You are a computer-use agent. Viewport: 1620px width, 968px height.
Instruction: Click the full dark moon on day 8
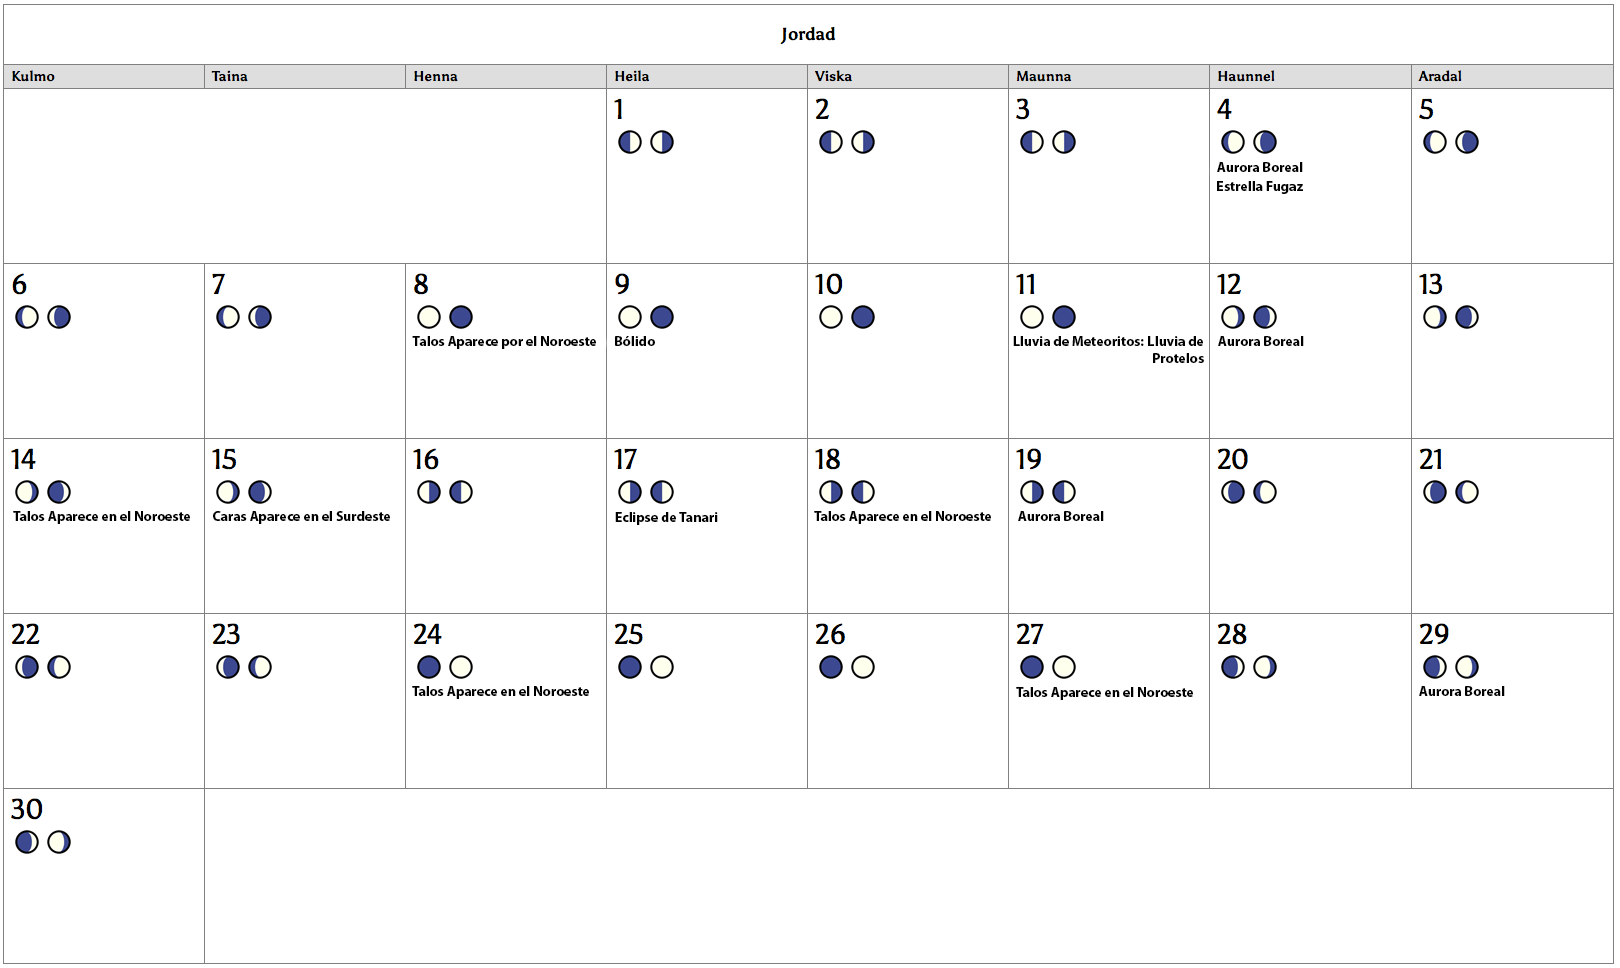[x=461, y=317]
